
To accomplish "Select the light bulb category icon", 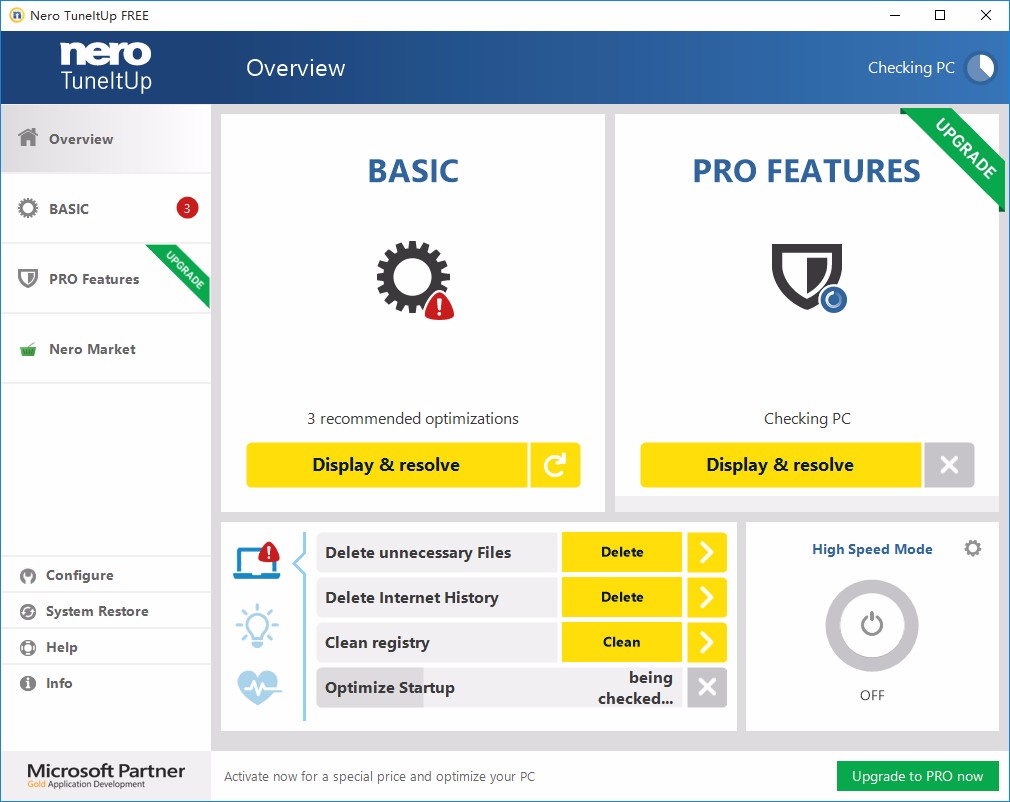I will [x=257, y=625].
